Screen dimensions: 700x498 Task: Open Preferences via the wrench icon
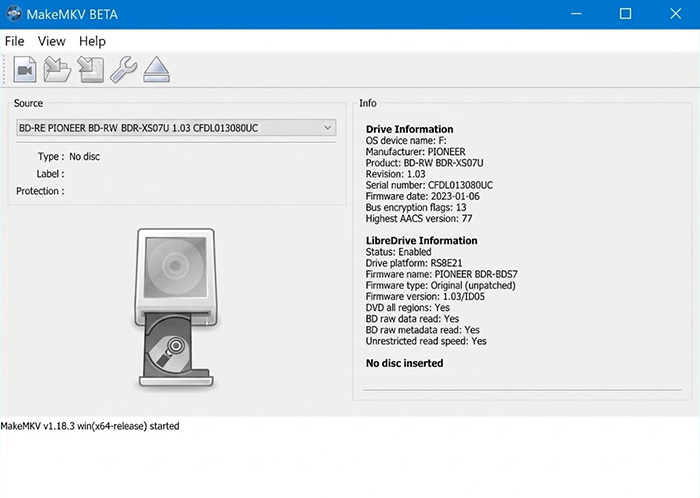point(124,69)
